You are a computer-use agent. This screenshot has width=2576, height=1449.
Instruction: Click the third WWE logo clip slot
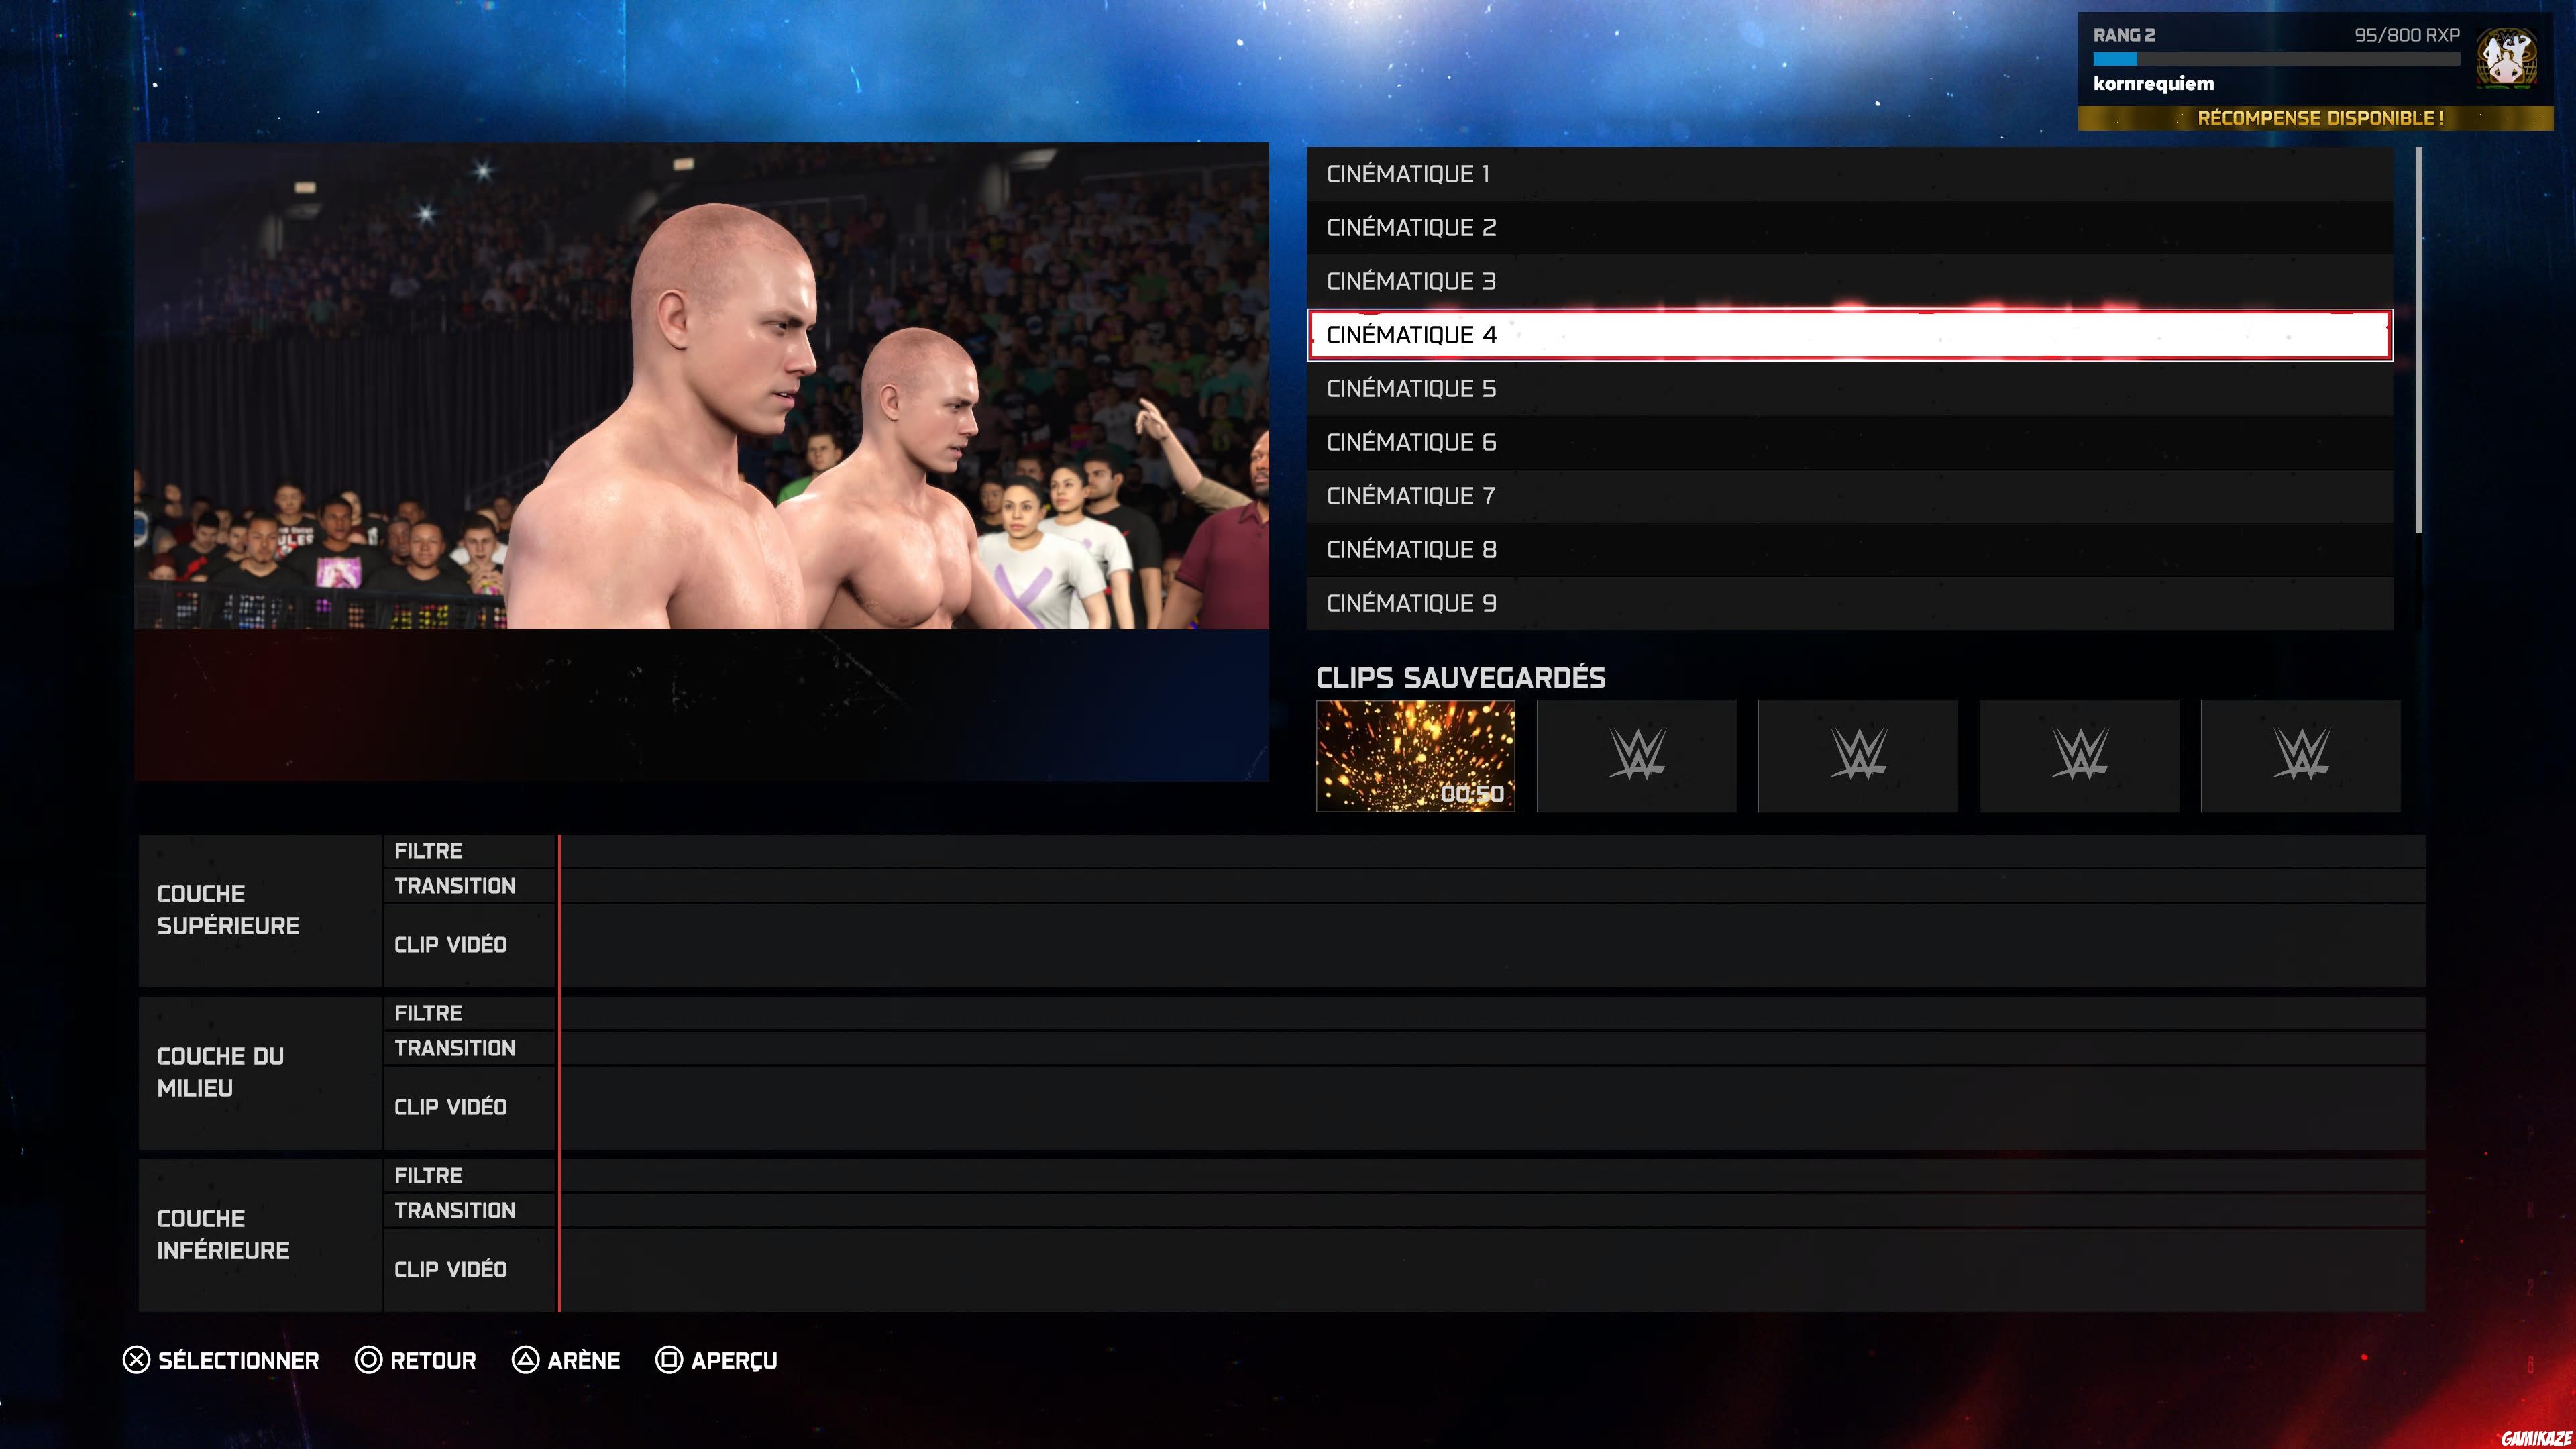(x=1858, y=756)
